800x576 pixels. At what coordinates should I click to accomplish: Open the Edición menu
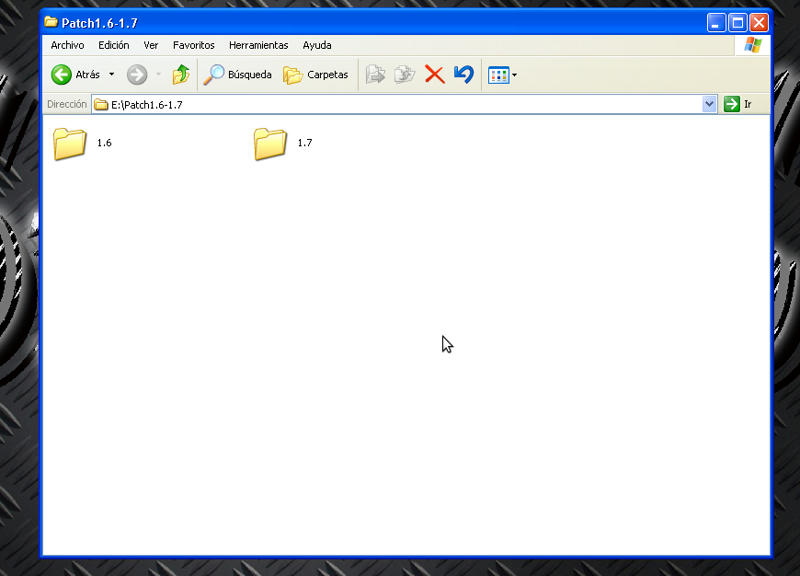[x=114, y=45]
